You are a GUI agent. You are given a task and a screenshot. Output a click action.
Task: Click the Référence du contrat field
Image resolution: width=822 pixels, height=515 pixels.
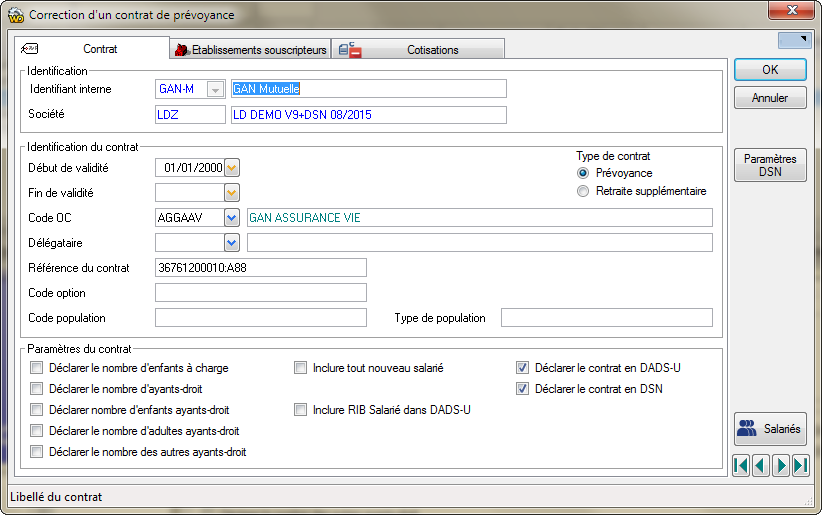[261, 268]
